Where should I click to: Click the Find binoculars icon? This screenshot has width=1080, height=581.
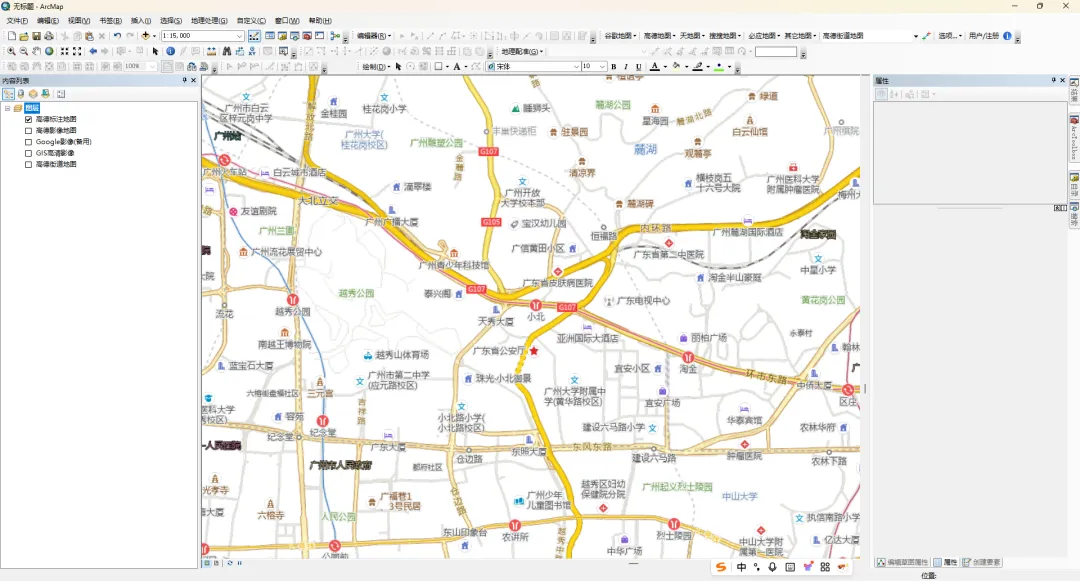[x=227, y=51]
